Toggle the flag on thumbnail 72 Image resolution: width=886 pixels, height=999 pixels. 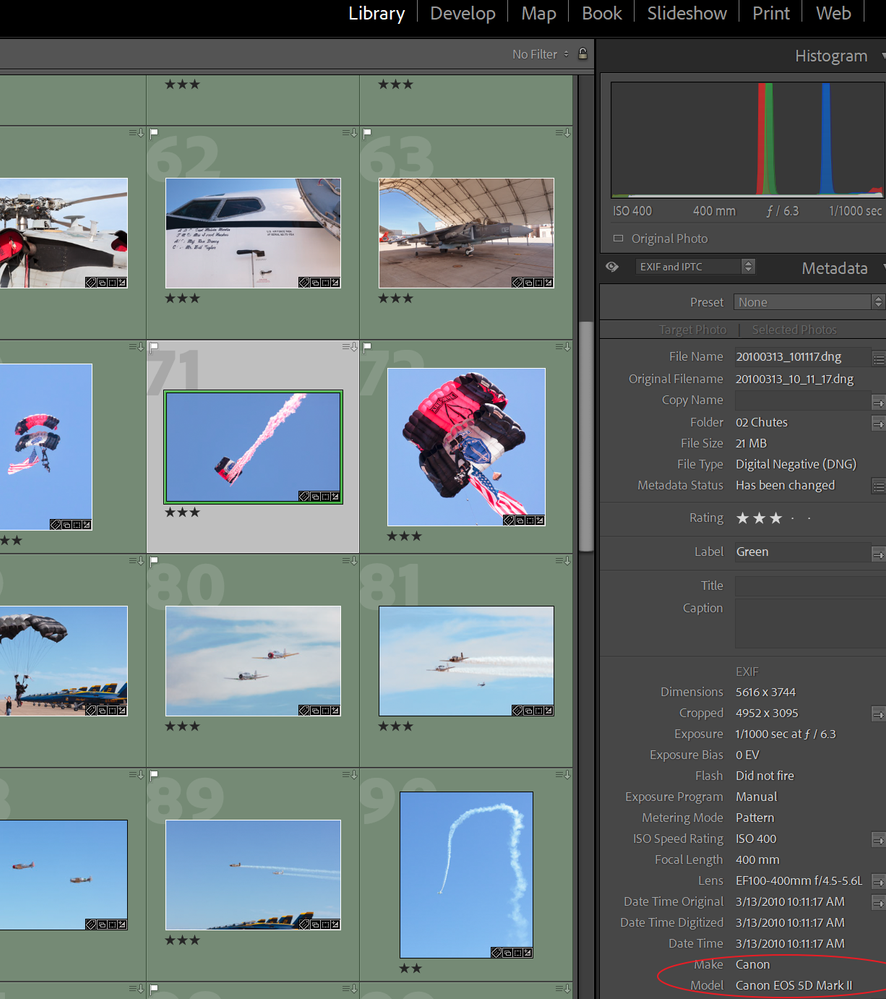pos(368,347)
